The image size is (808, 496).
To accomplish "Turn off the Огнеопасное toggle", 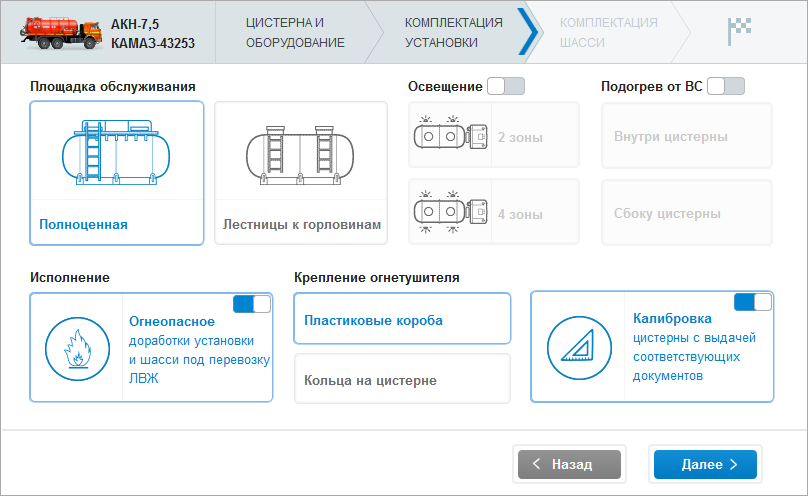I will click(x=251, y=304).
